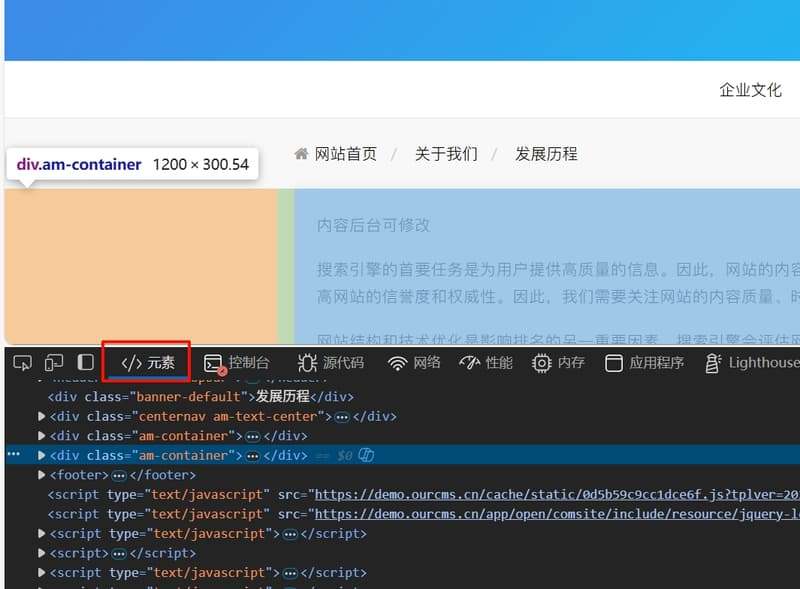Screen dimensions: 800x589
Task: Expand the footer node
Action: click(x=42, y=475)
